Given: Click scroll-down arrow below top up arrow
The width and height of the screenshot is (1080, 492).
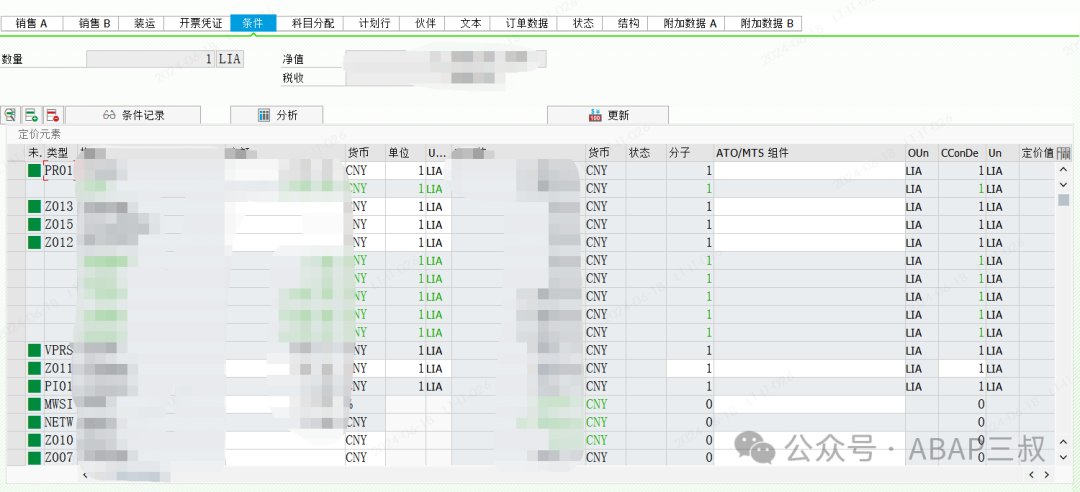Looking at the screenshot, I should click(1063, 185).
